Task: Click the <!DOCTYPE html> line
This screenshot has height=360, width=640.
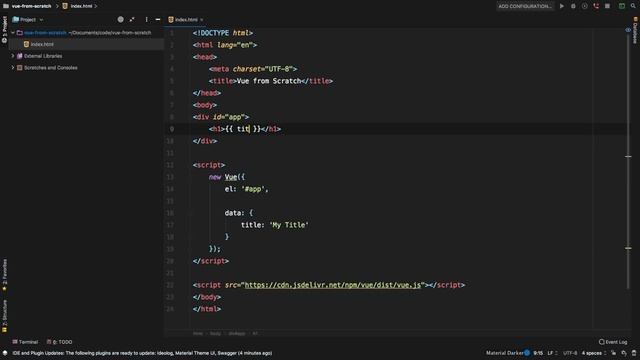Action: point(223,33)
